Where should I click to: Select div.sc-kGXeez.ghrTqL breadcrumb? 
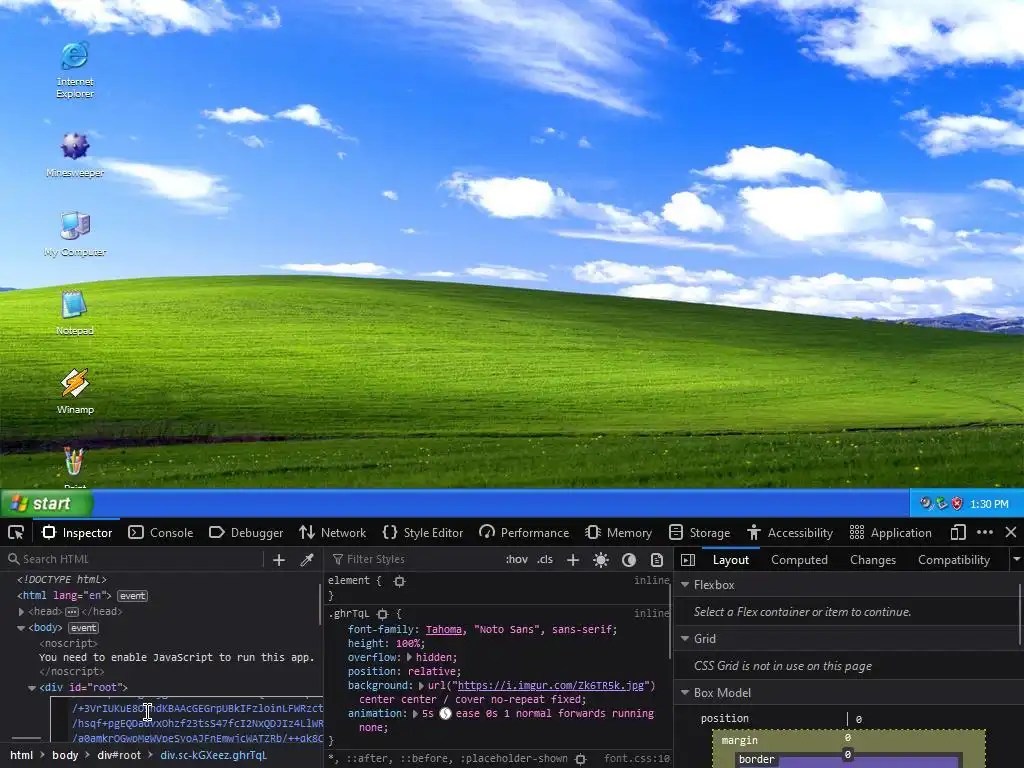[x=214, y=755]
